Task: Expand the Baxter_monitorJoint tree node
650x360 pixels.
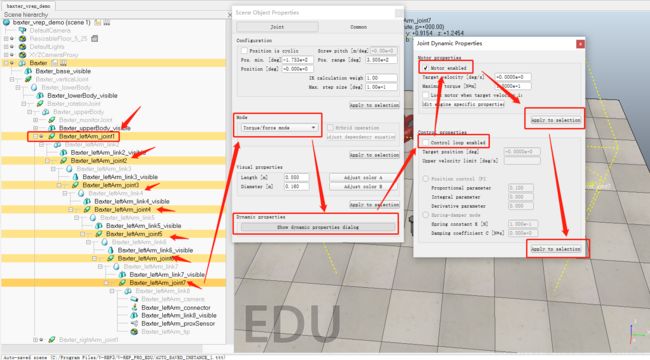Action: click(36, 120)
